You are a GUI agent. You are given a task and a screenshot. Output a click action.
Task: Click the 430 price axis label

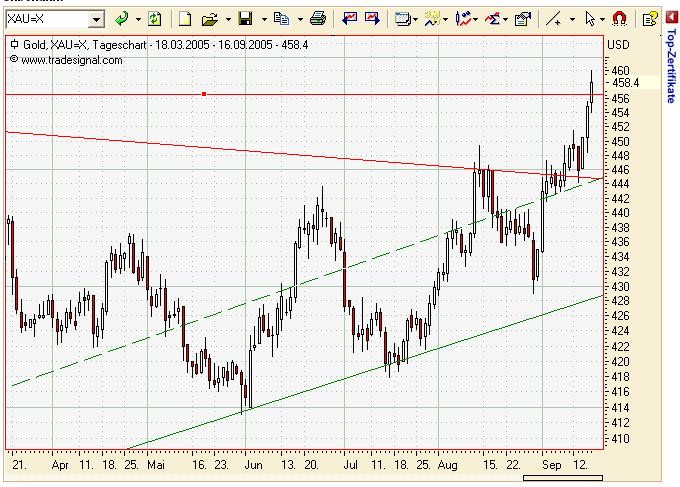click(620, 286)
